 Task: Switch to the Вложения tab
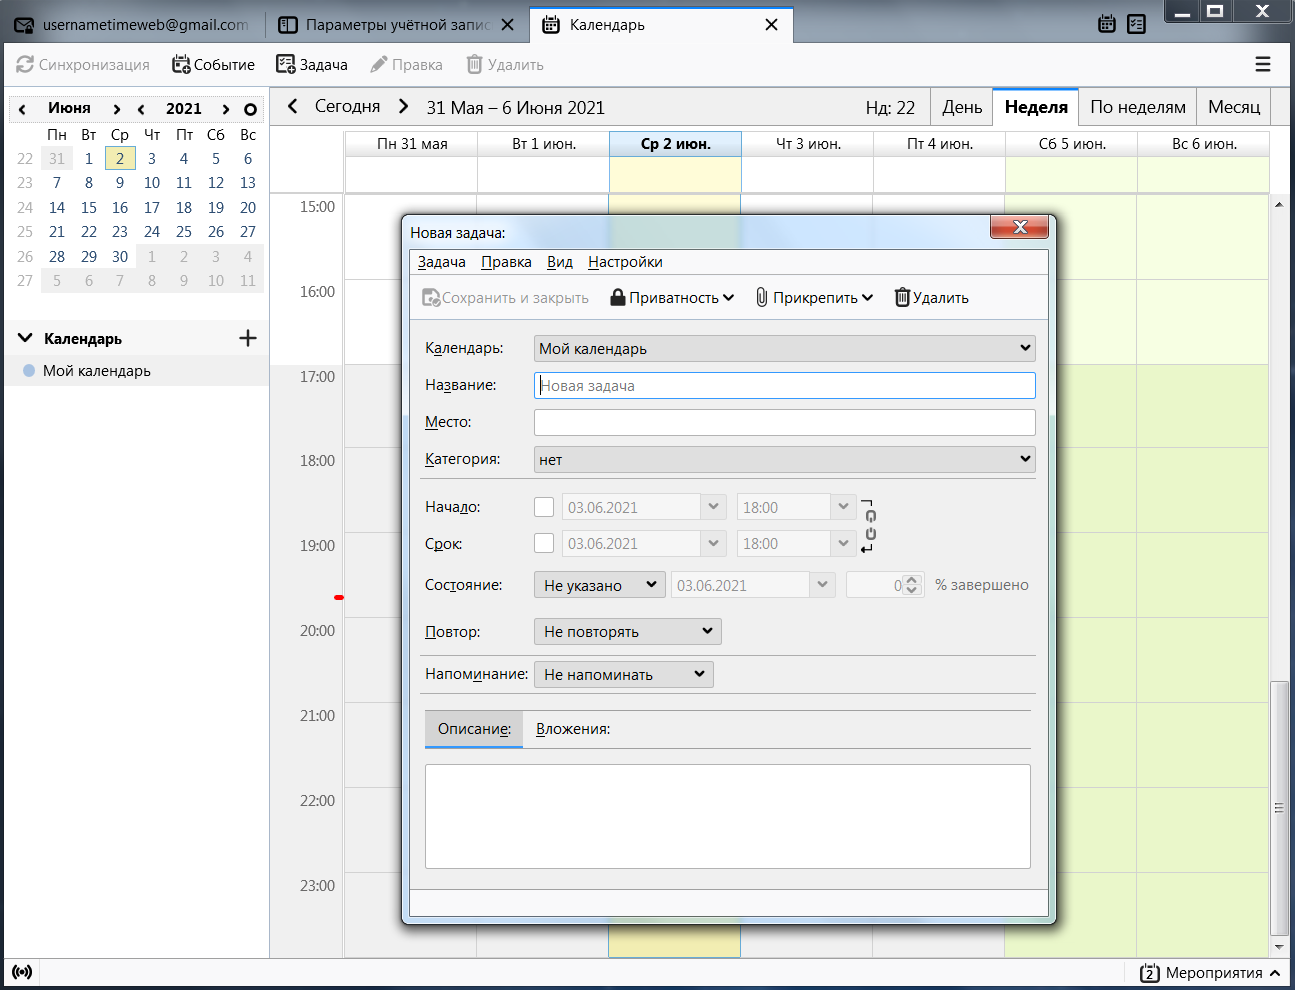(x=572, y=729)
